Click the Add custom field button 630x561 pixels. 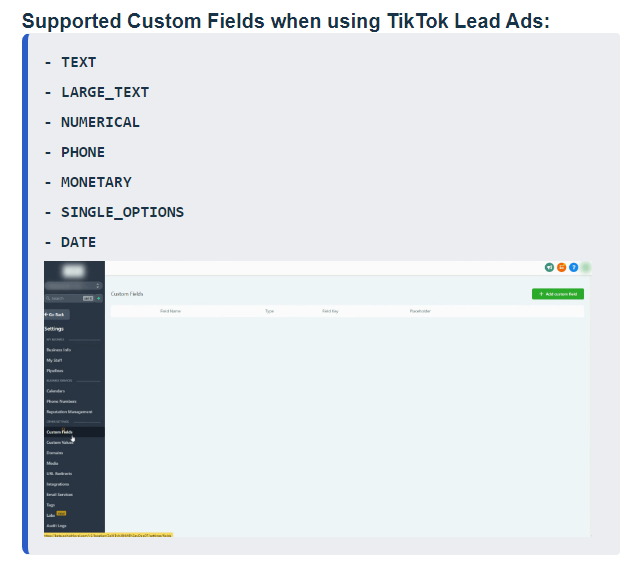[x=557, y=294]
